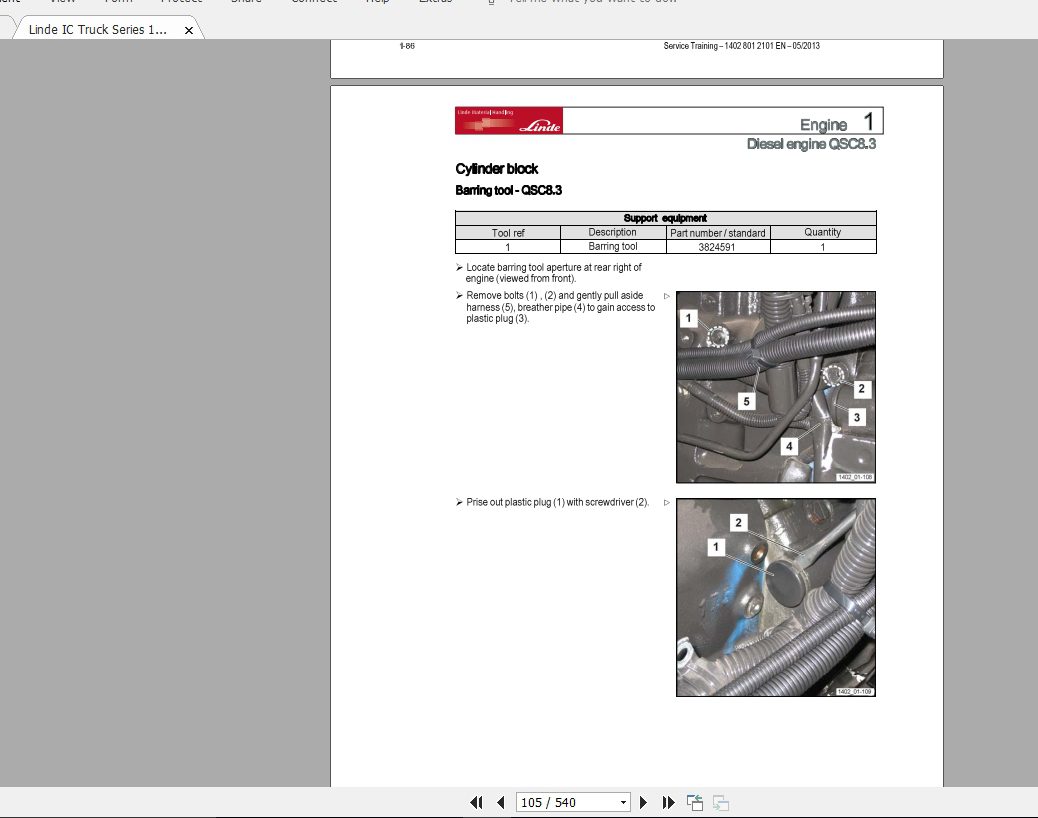Click the 'Tool ref' column header

pos(508,233)
